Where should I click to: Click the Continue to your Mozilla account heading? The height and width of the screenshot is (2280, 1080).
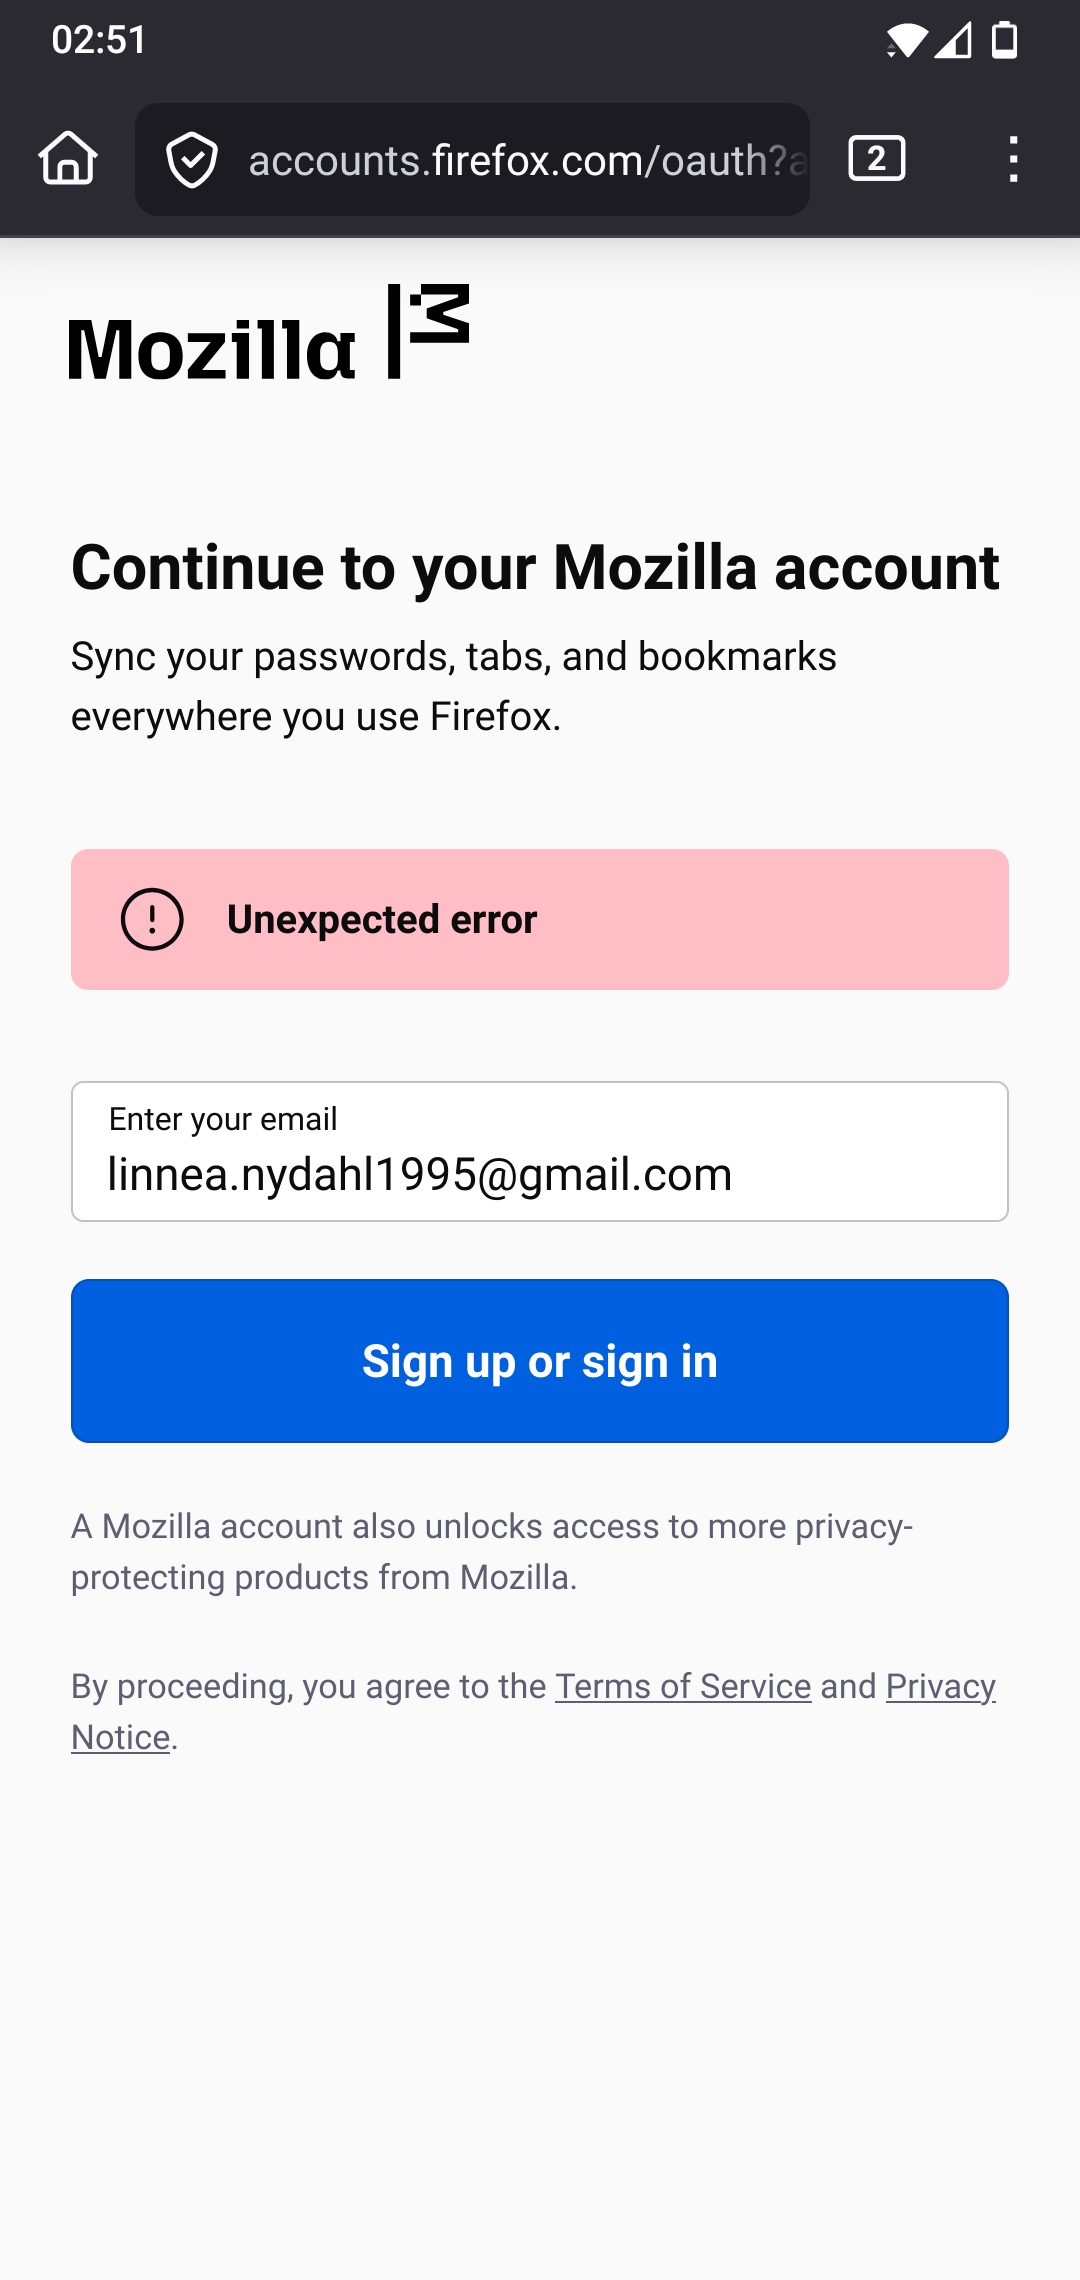click(x=535, y=568)
